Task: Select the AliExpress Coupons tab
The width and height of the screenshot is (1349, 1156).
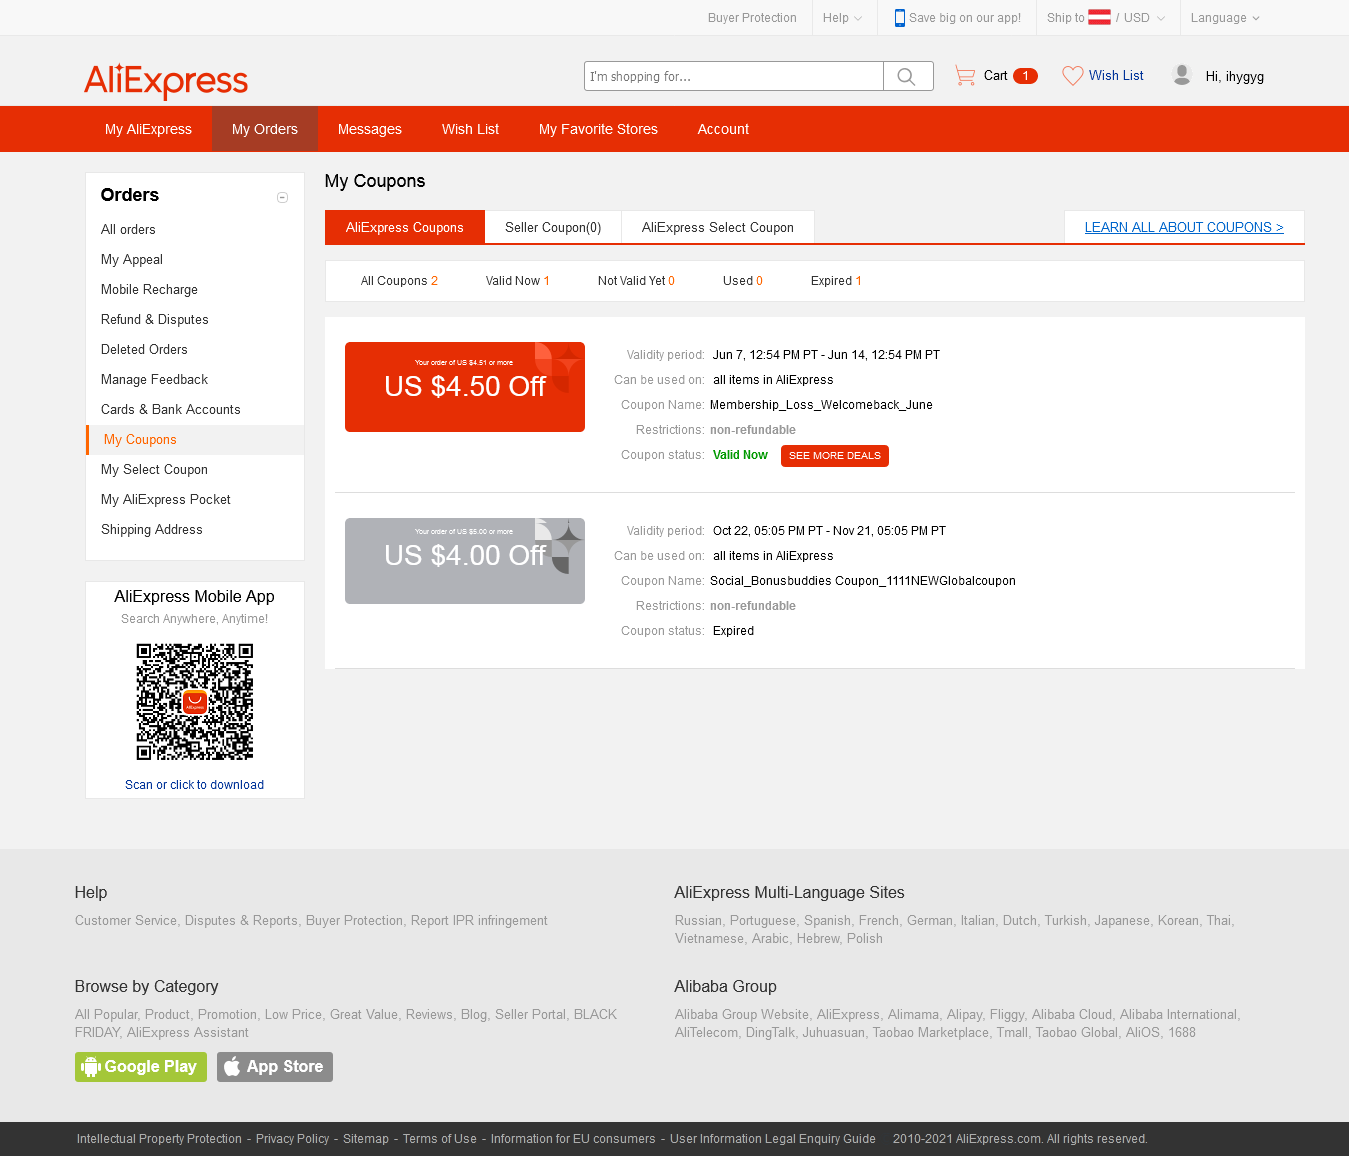Action: tap(405, 227)
